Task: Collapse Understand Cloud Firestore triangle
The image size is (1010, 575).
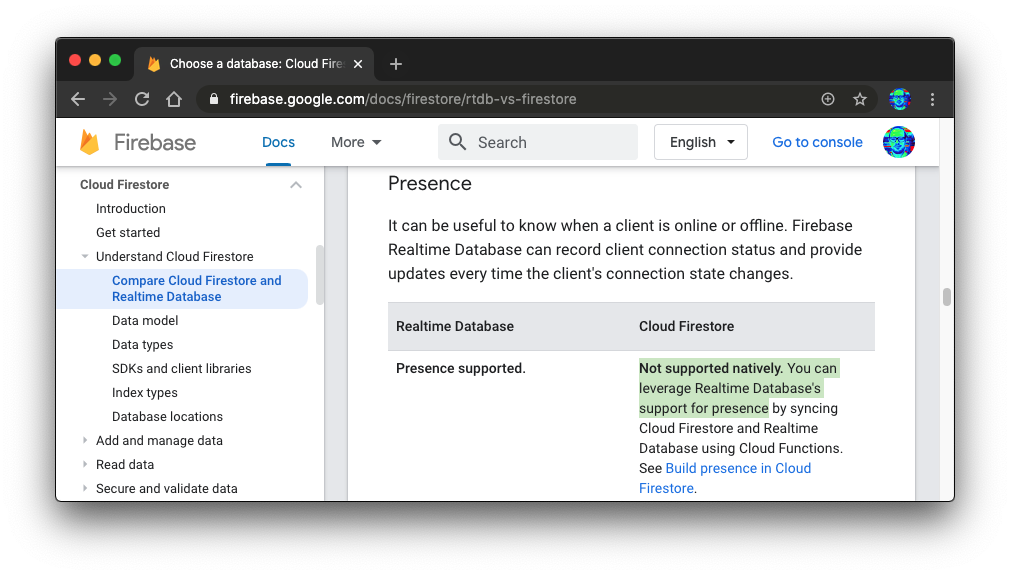Action: click(x=85, y=256)
